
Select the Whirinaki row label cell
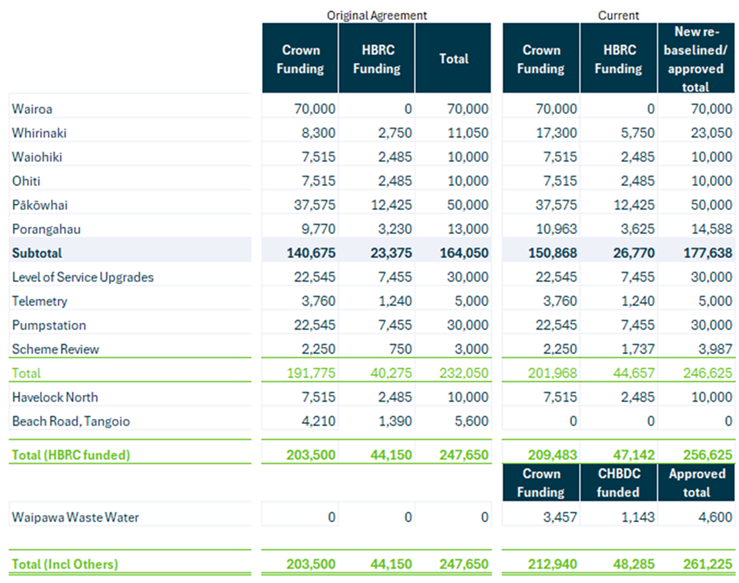[x=40, y=132]
